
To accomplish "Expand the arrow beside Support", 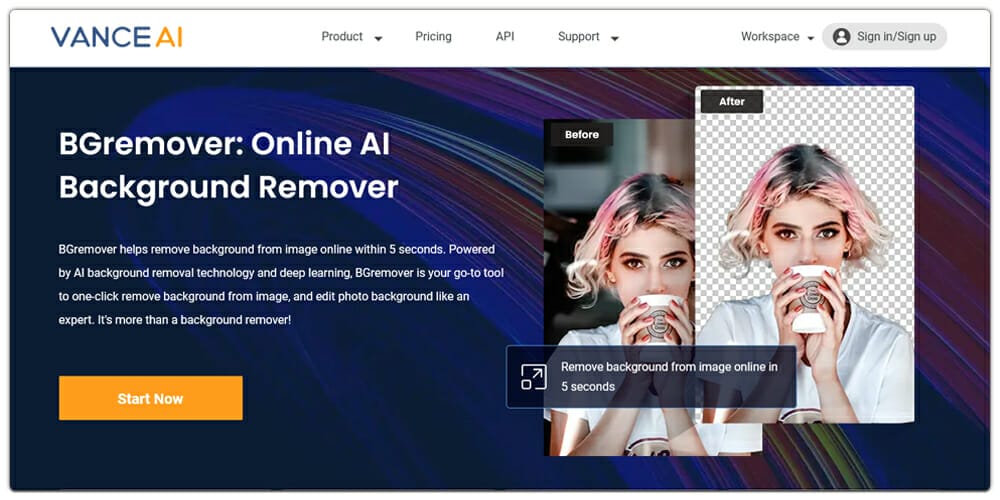I will point(614,39).
